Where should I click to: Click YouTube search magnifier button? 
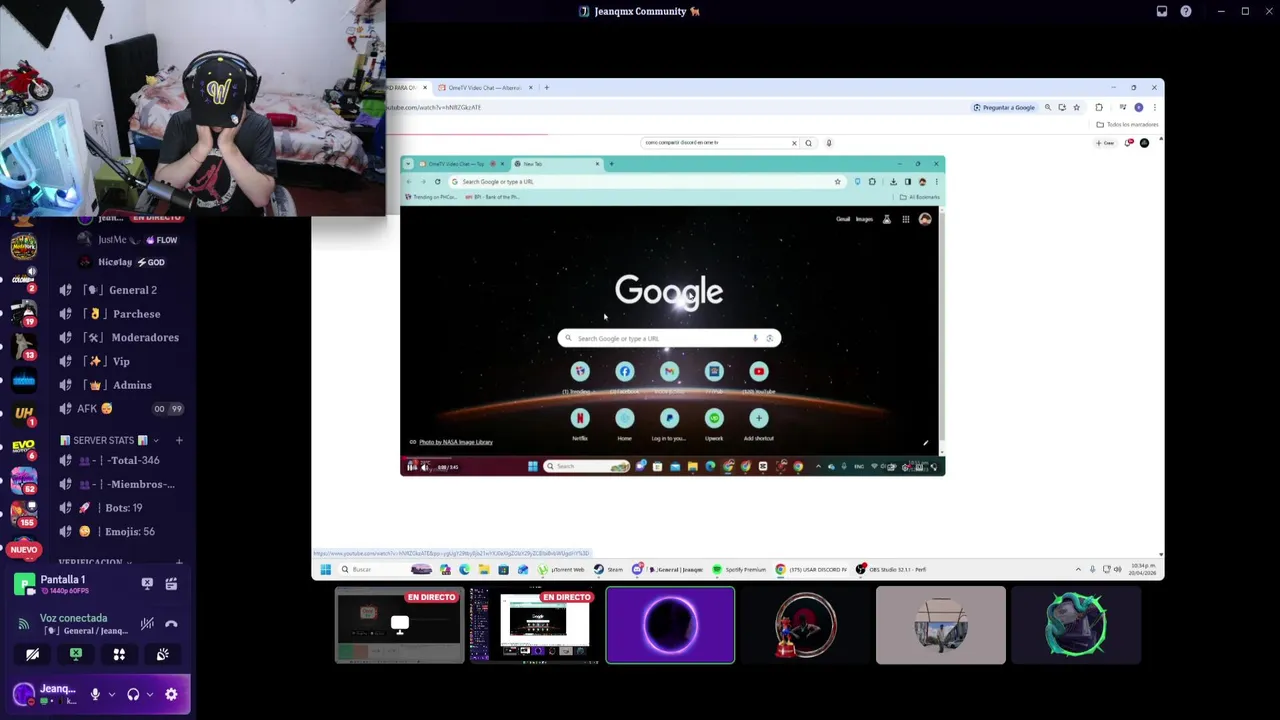point(808,143)
